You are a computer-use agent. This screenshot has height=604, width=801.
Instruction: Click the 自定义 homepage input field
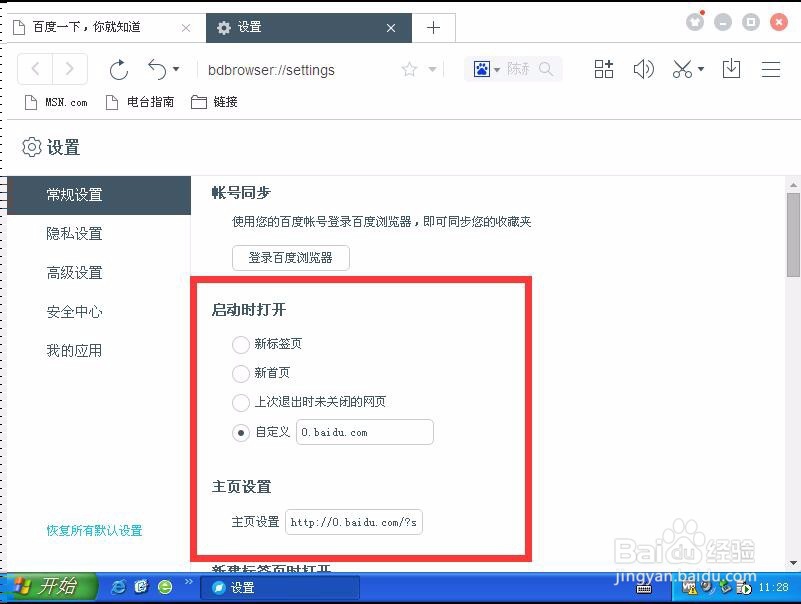click(364, 432)
